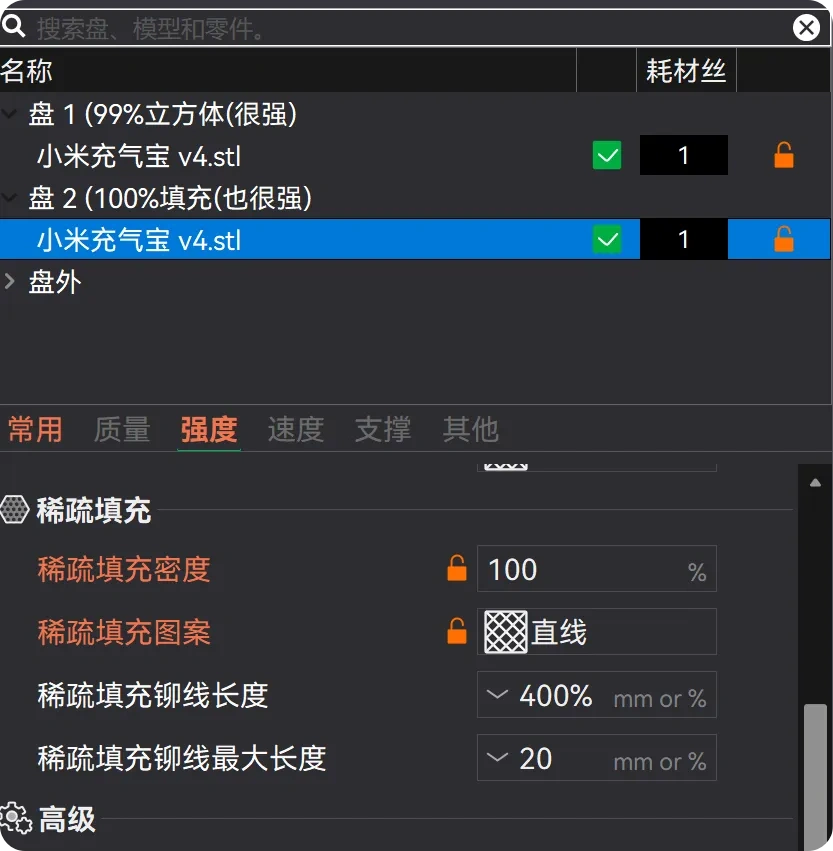The image size is (833, 851).
Task: Click orange lock icon on 盘 2 model row
Action: tap(784, 239)
